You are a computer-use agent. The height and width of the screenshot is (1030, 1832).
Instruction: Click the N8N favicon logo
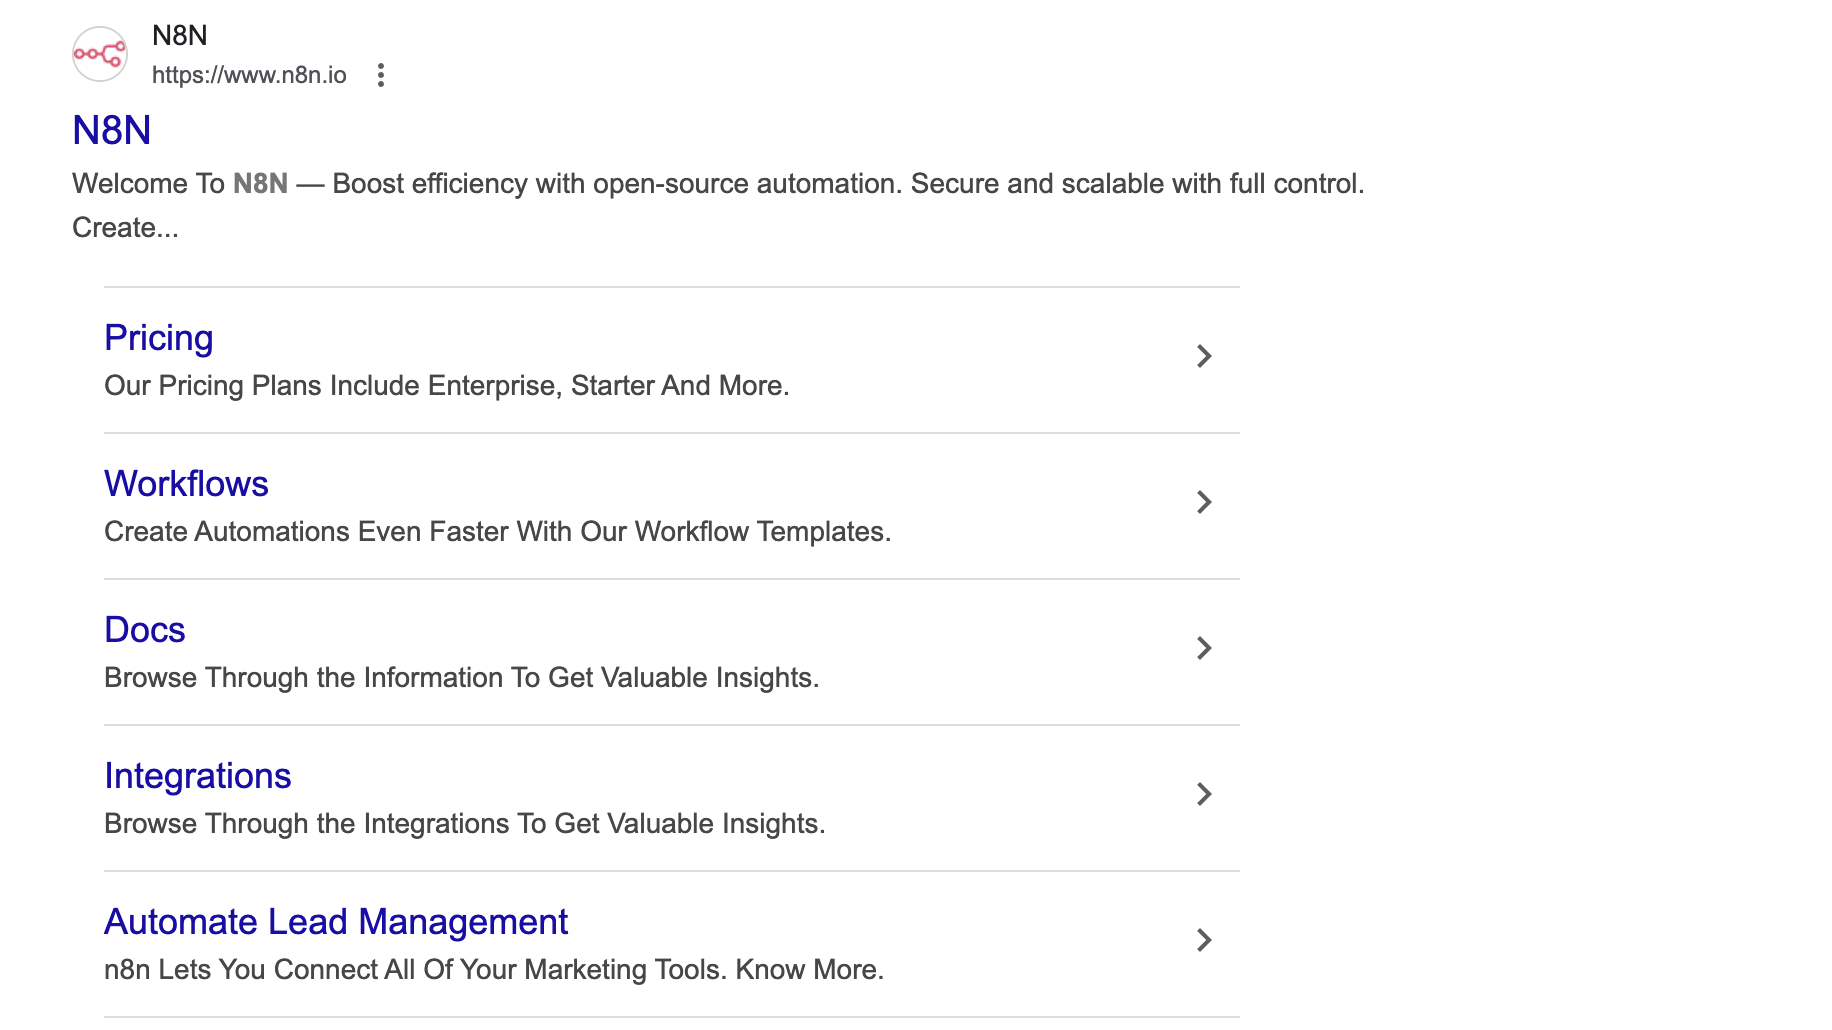pos(100,54)
